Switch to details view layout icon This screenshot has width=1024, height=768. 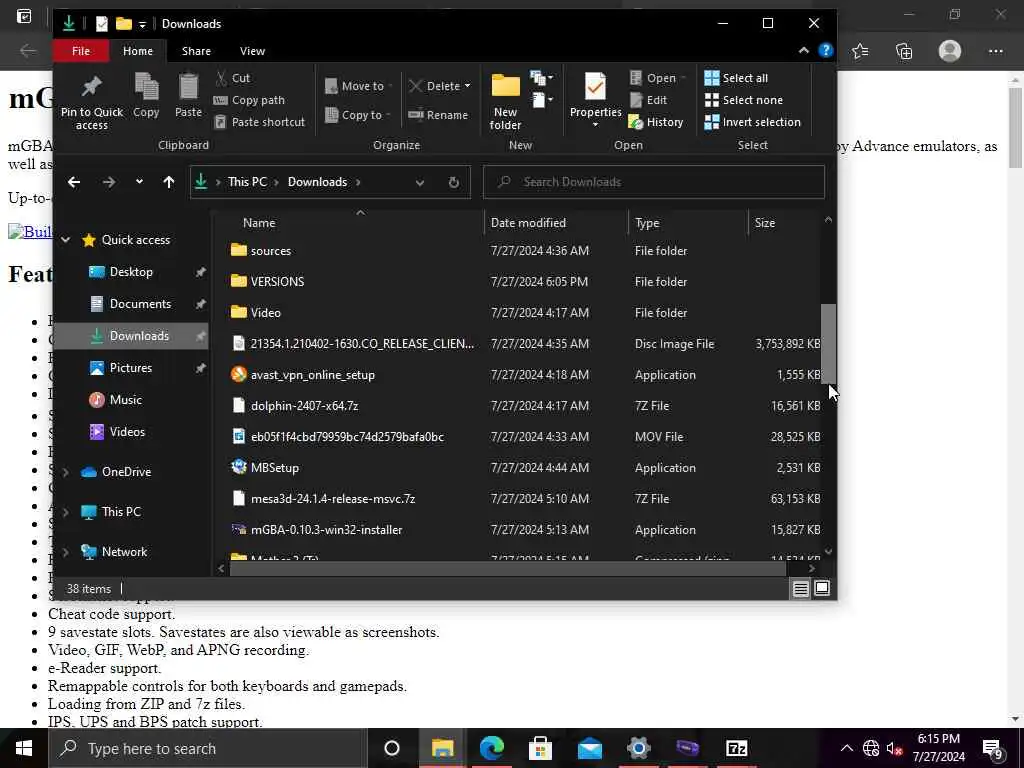pyautogui.click(x=801, y=589)
